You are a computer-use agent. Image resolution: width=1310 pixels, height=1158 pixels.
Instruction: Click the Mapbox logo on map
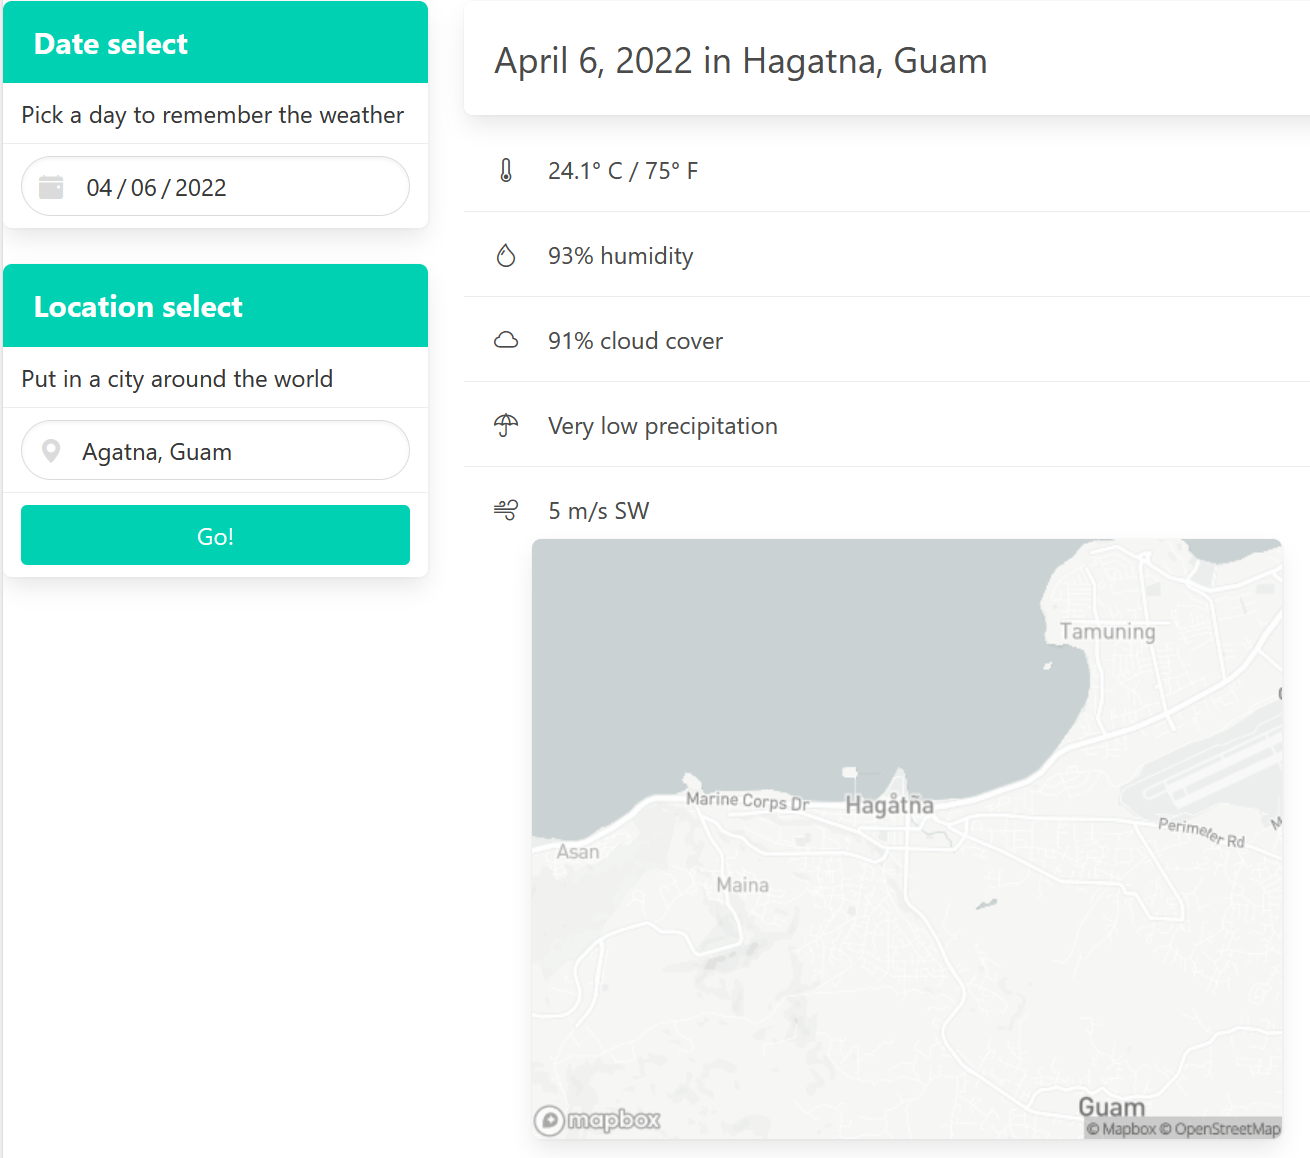[x=598, y=1120]
